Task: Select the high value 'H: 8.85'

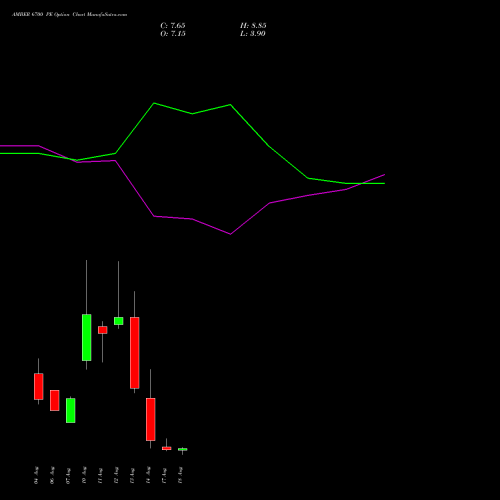Action: 253,26
